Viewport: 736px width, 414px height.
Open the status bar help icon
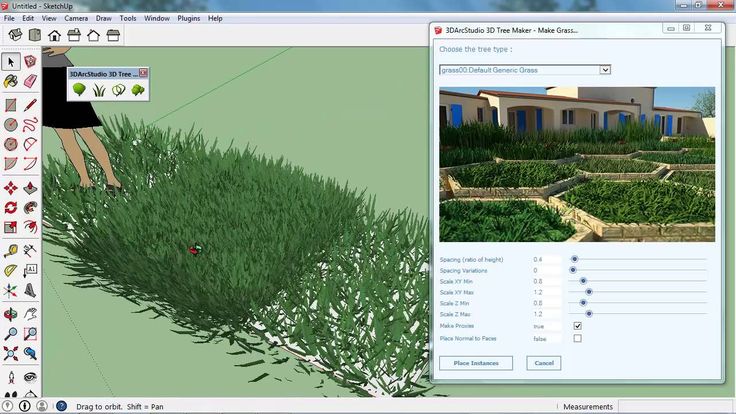(61, 406)
